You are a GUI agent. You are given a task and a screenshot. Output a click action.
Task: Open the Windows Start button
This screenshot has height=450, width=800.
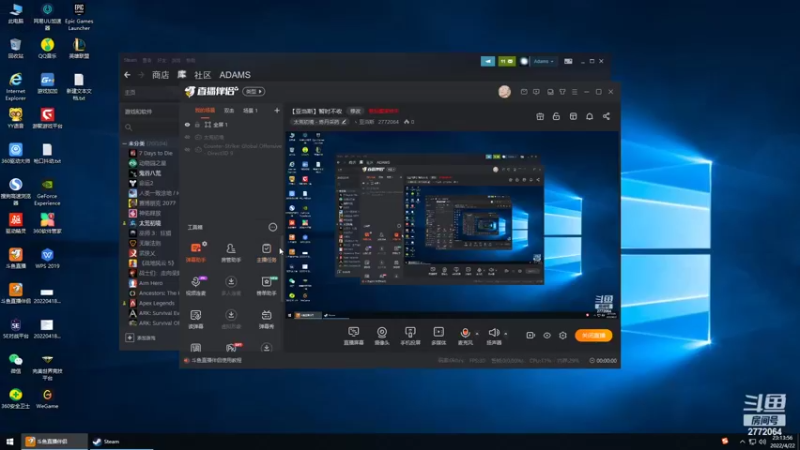tap(10, 442)
